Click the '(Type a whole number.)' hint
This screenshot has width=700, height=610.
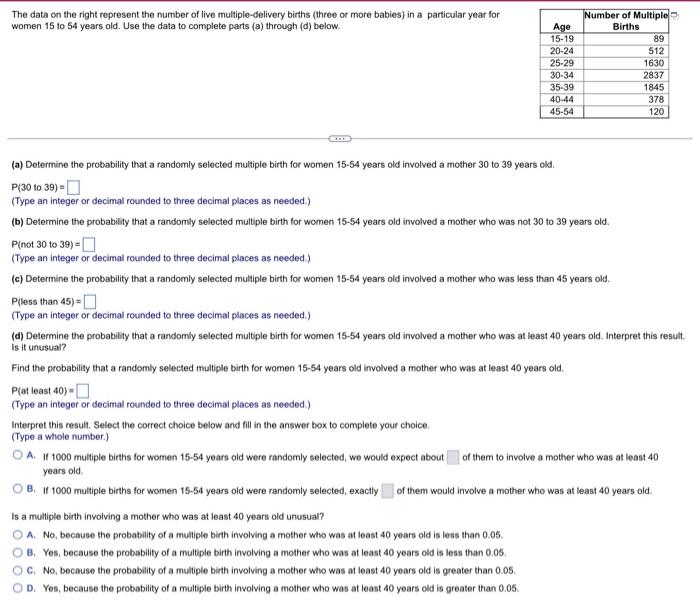pos(60,437)
